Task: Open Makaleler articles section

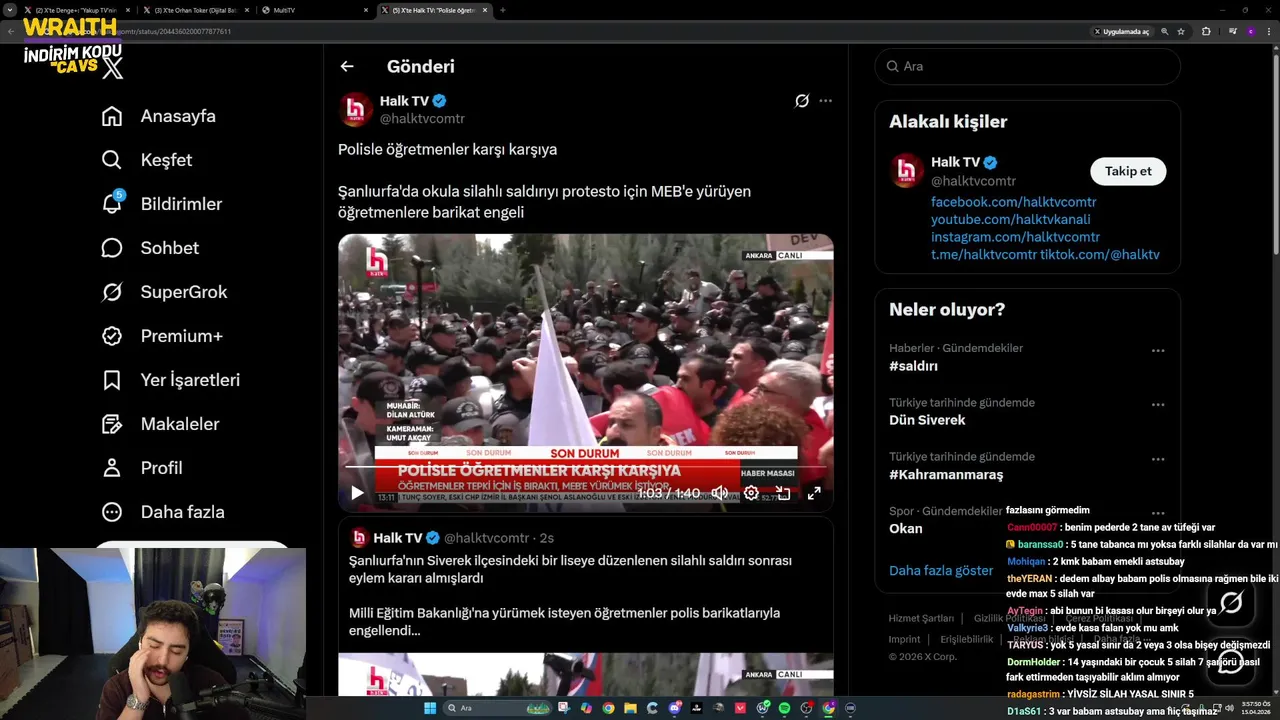Action: [160, 424]
